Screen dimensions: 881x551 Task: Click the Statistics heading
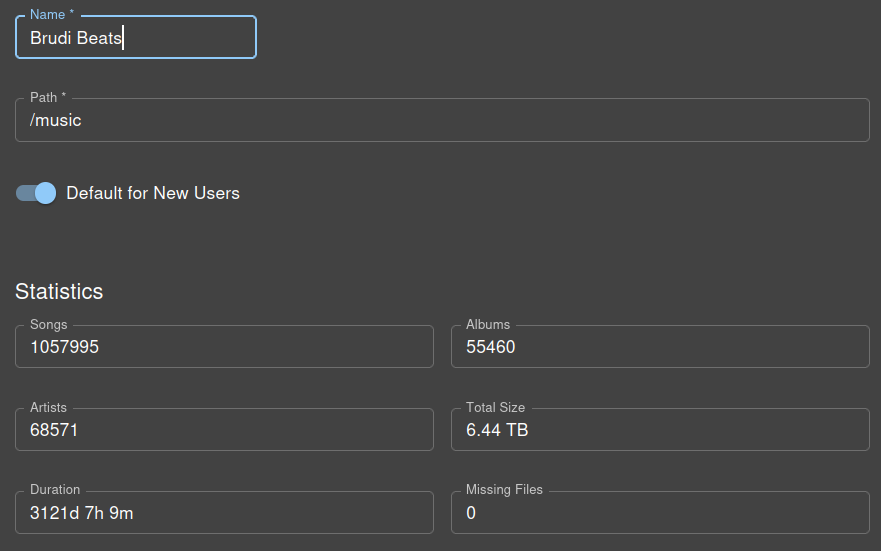pyautogui.click(x=59, y=292)
